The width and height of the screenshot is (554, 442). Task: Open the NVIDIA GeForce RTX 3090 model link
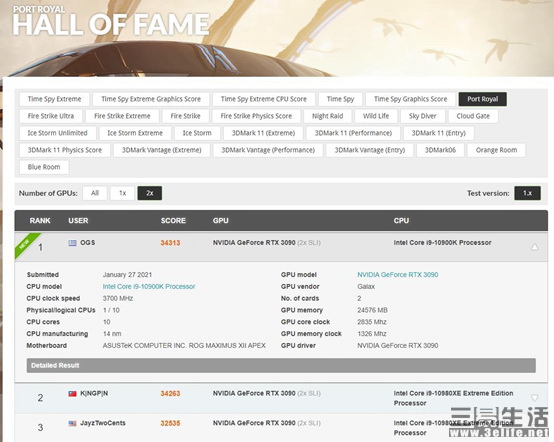pos(397,275)
